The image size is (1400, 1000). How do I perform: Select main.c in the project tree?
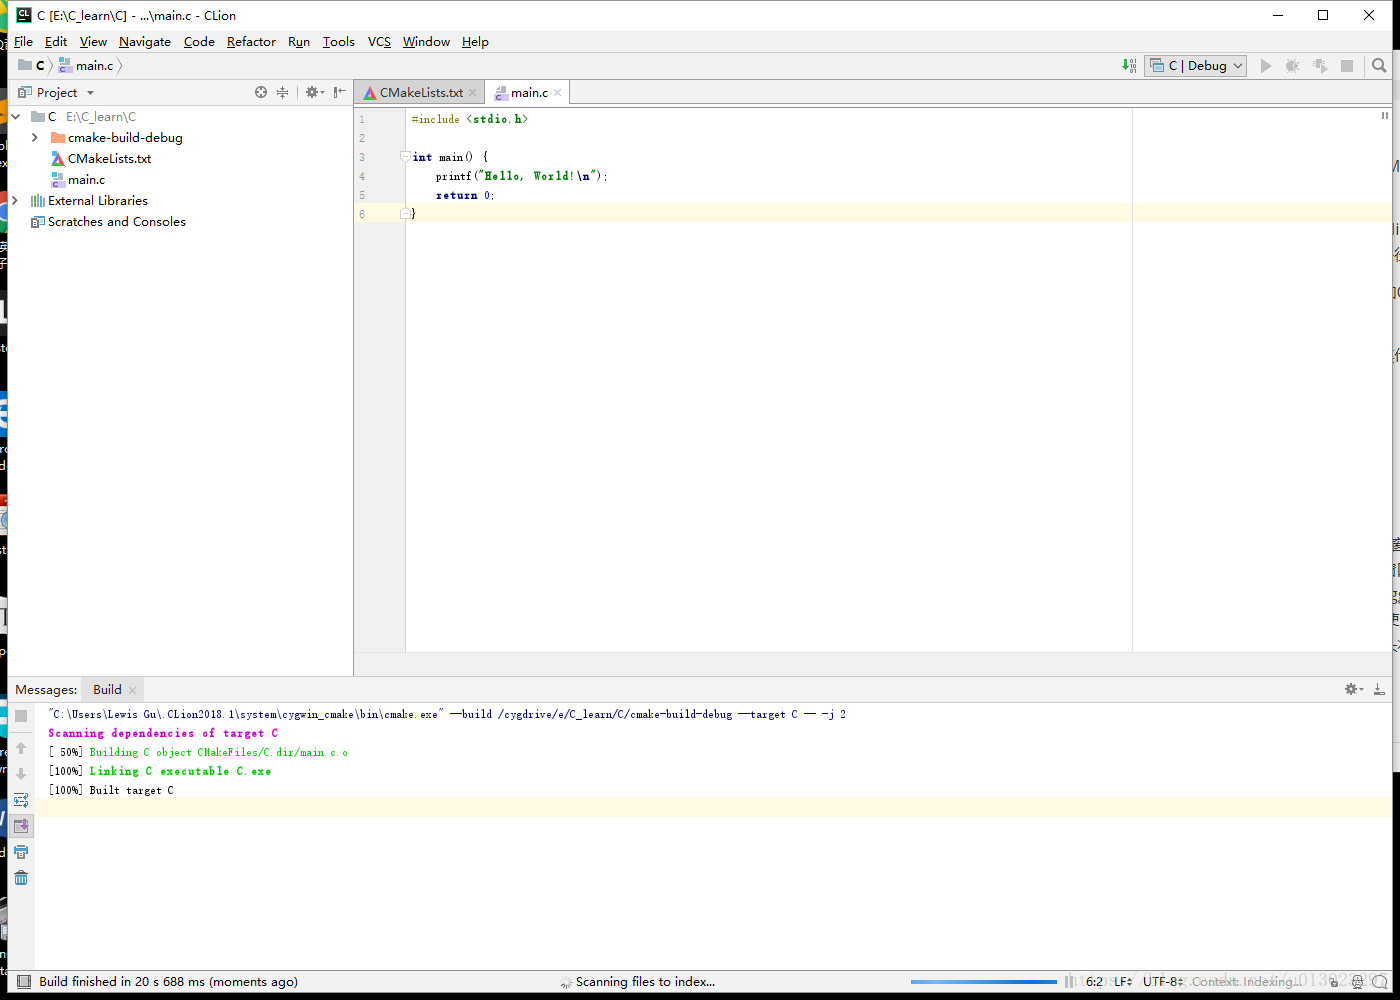coord(86,180)
